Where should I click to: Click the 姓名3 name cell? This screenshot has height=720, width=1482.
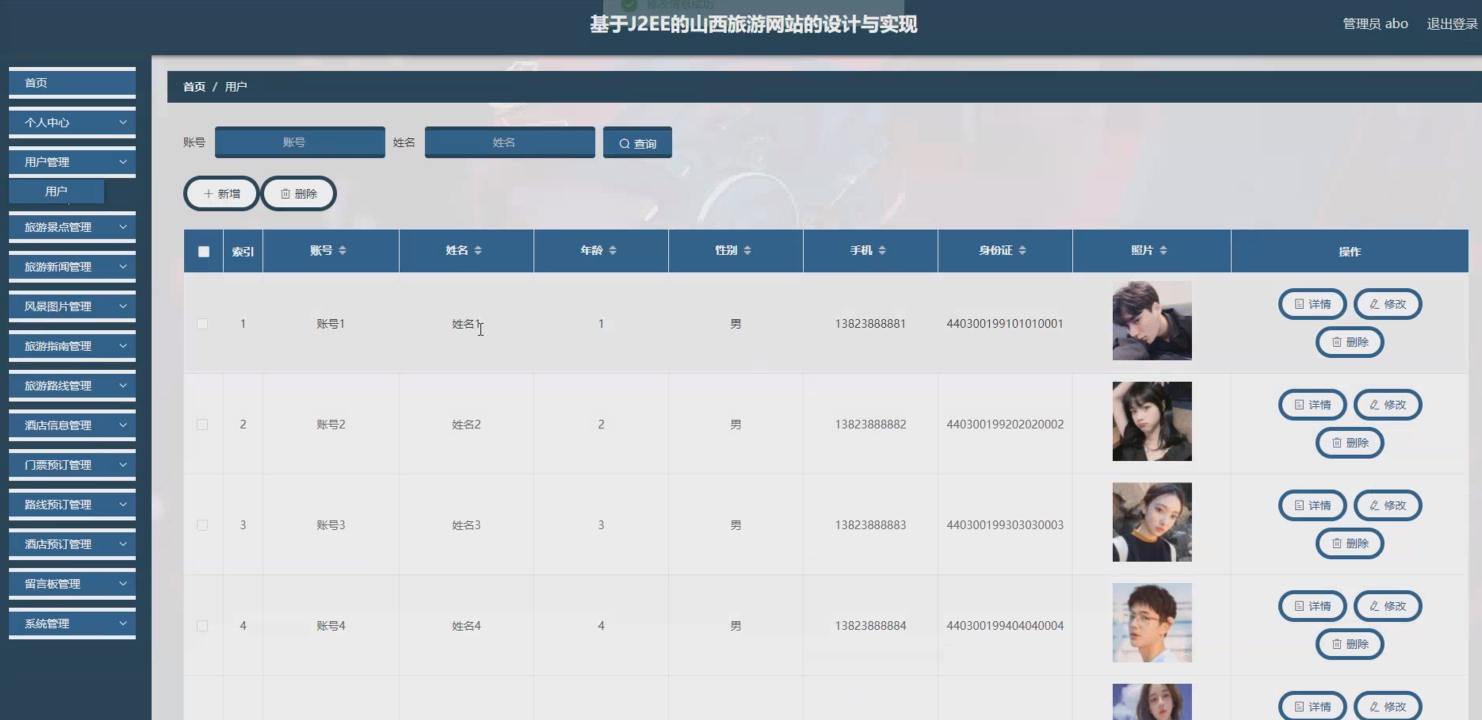(466, 525)
